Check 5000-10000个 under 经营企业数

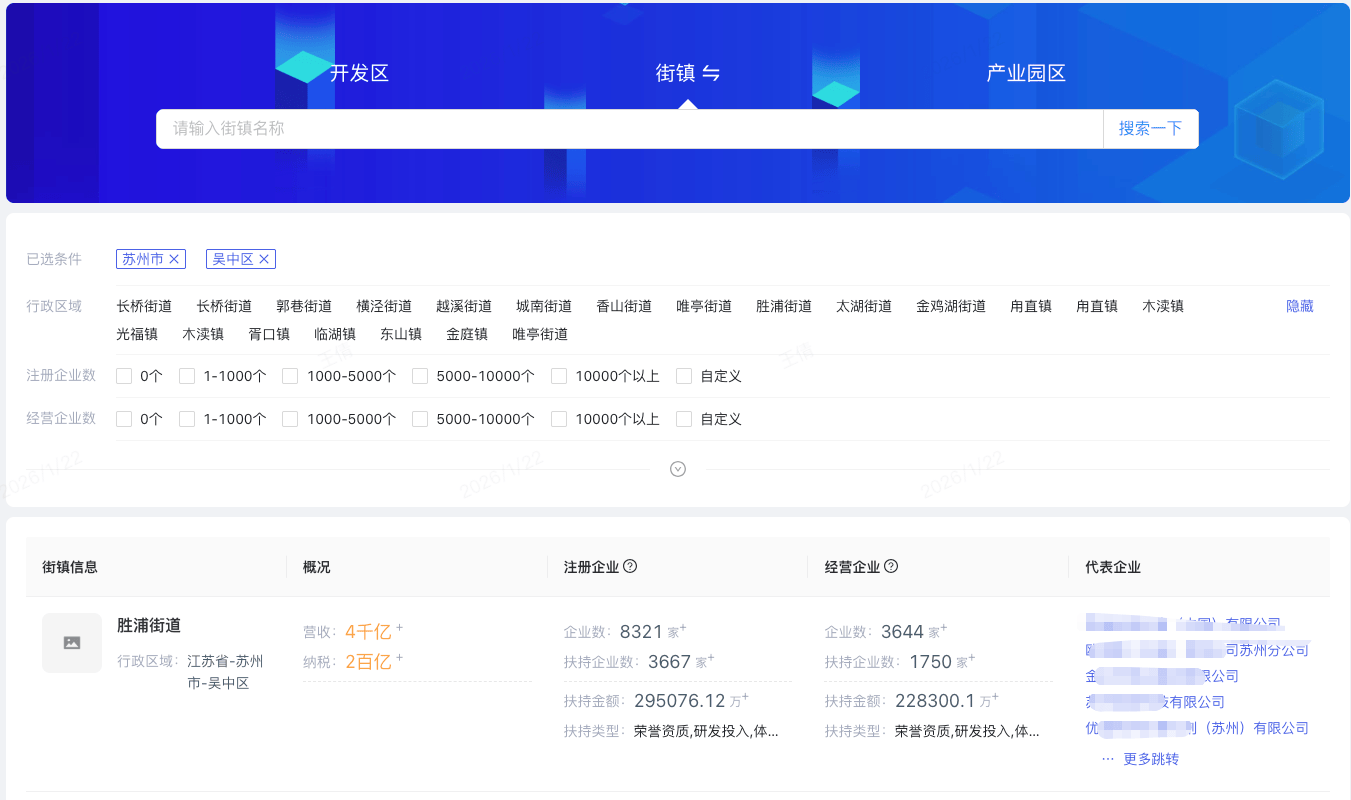(420, 419)
